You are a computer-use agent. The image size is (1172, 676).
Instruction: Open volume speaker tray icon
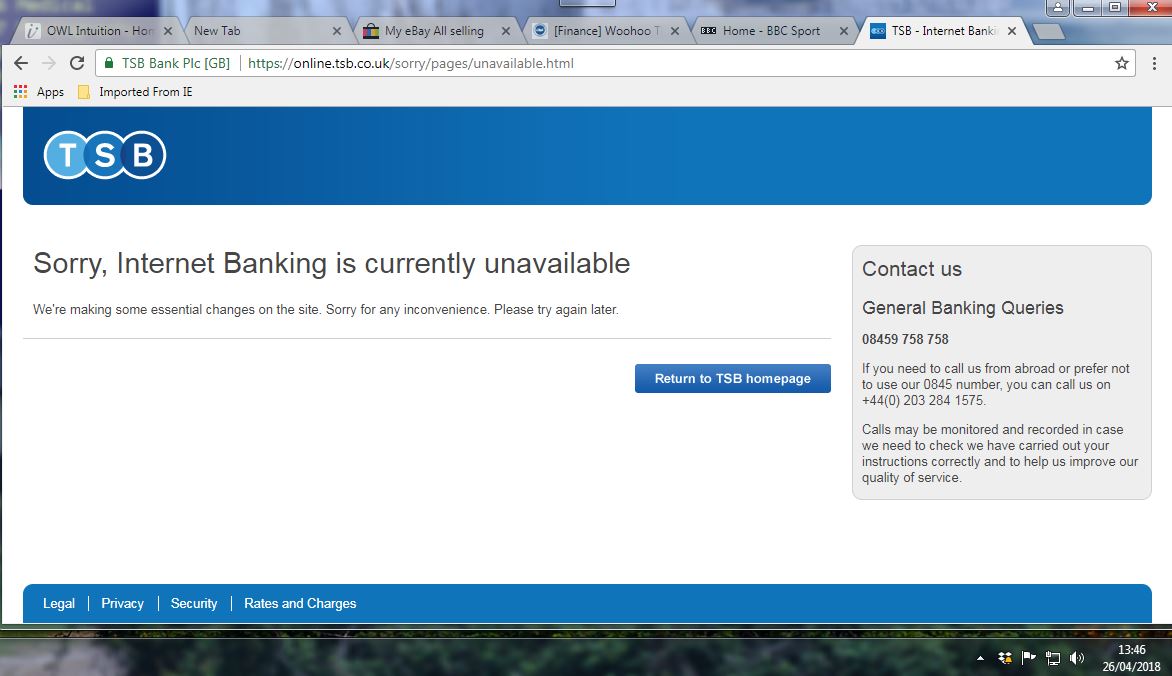[x=1076, y=658]
